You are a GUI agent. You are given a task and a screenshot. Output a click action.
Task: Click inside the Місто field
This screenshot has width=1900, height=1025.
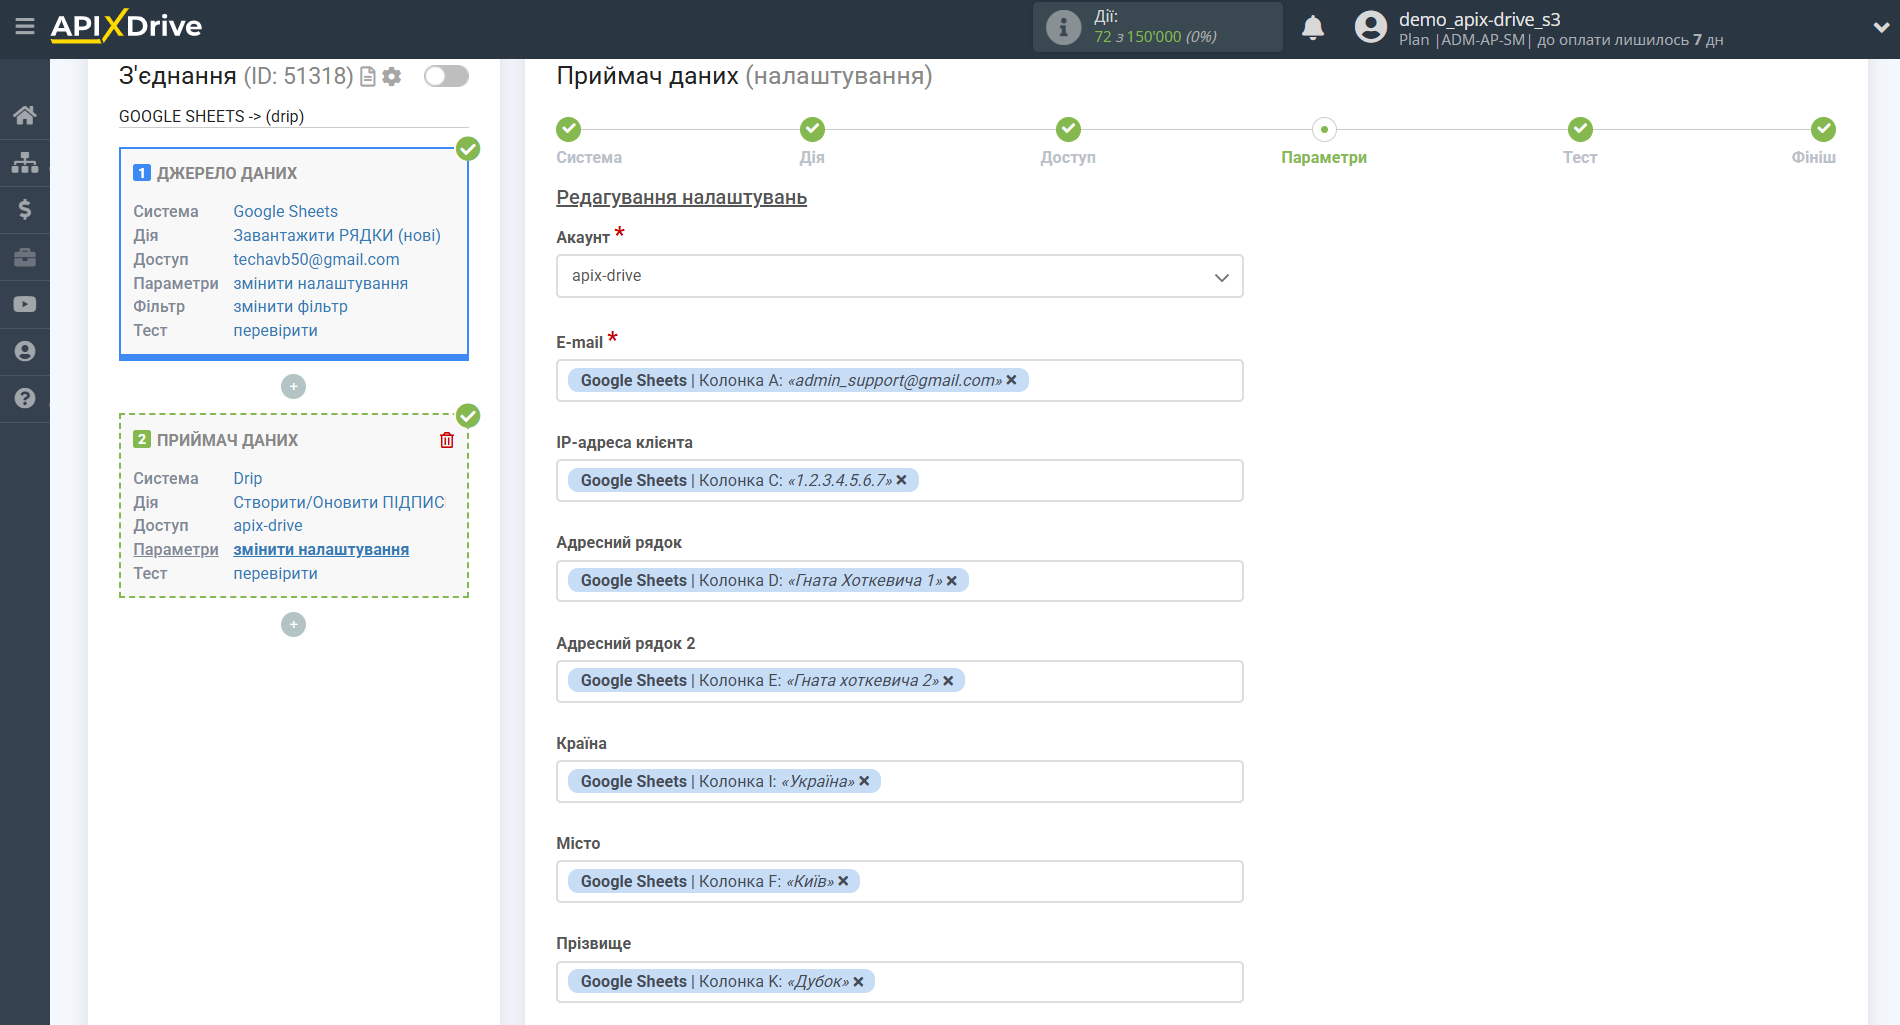click(899, 881)
